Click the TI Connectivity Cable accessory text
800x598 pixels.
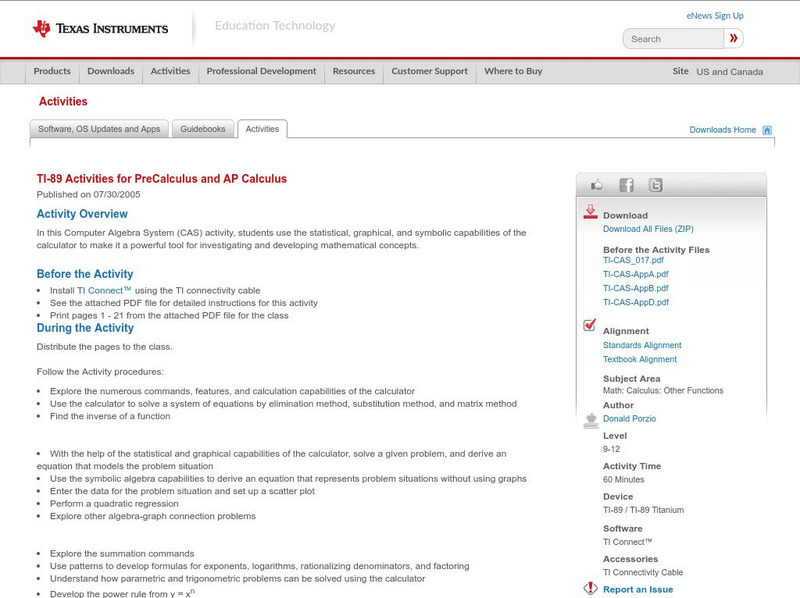tap(643, 572)
